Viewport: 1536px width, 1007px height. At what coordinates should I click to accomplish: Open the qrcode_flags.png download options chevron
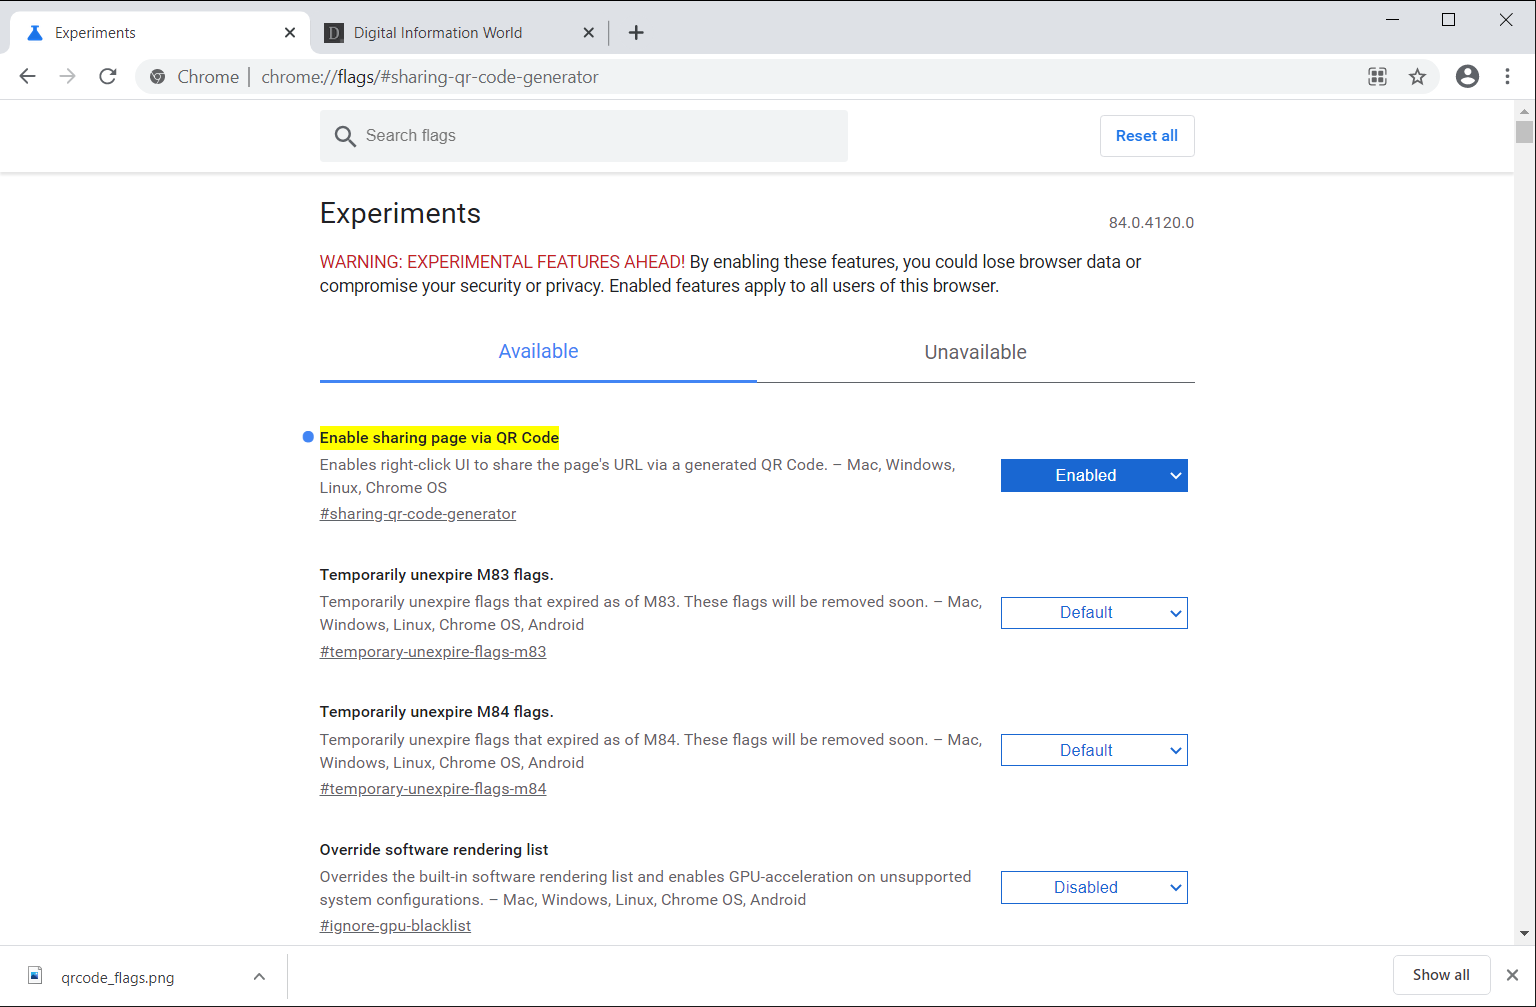259,977
